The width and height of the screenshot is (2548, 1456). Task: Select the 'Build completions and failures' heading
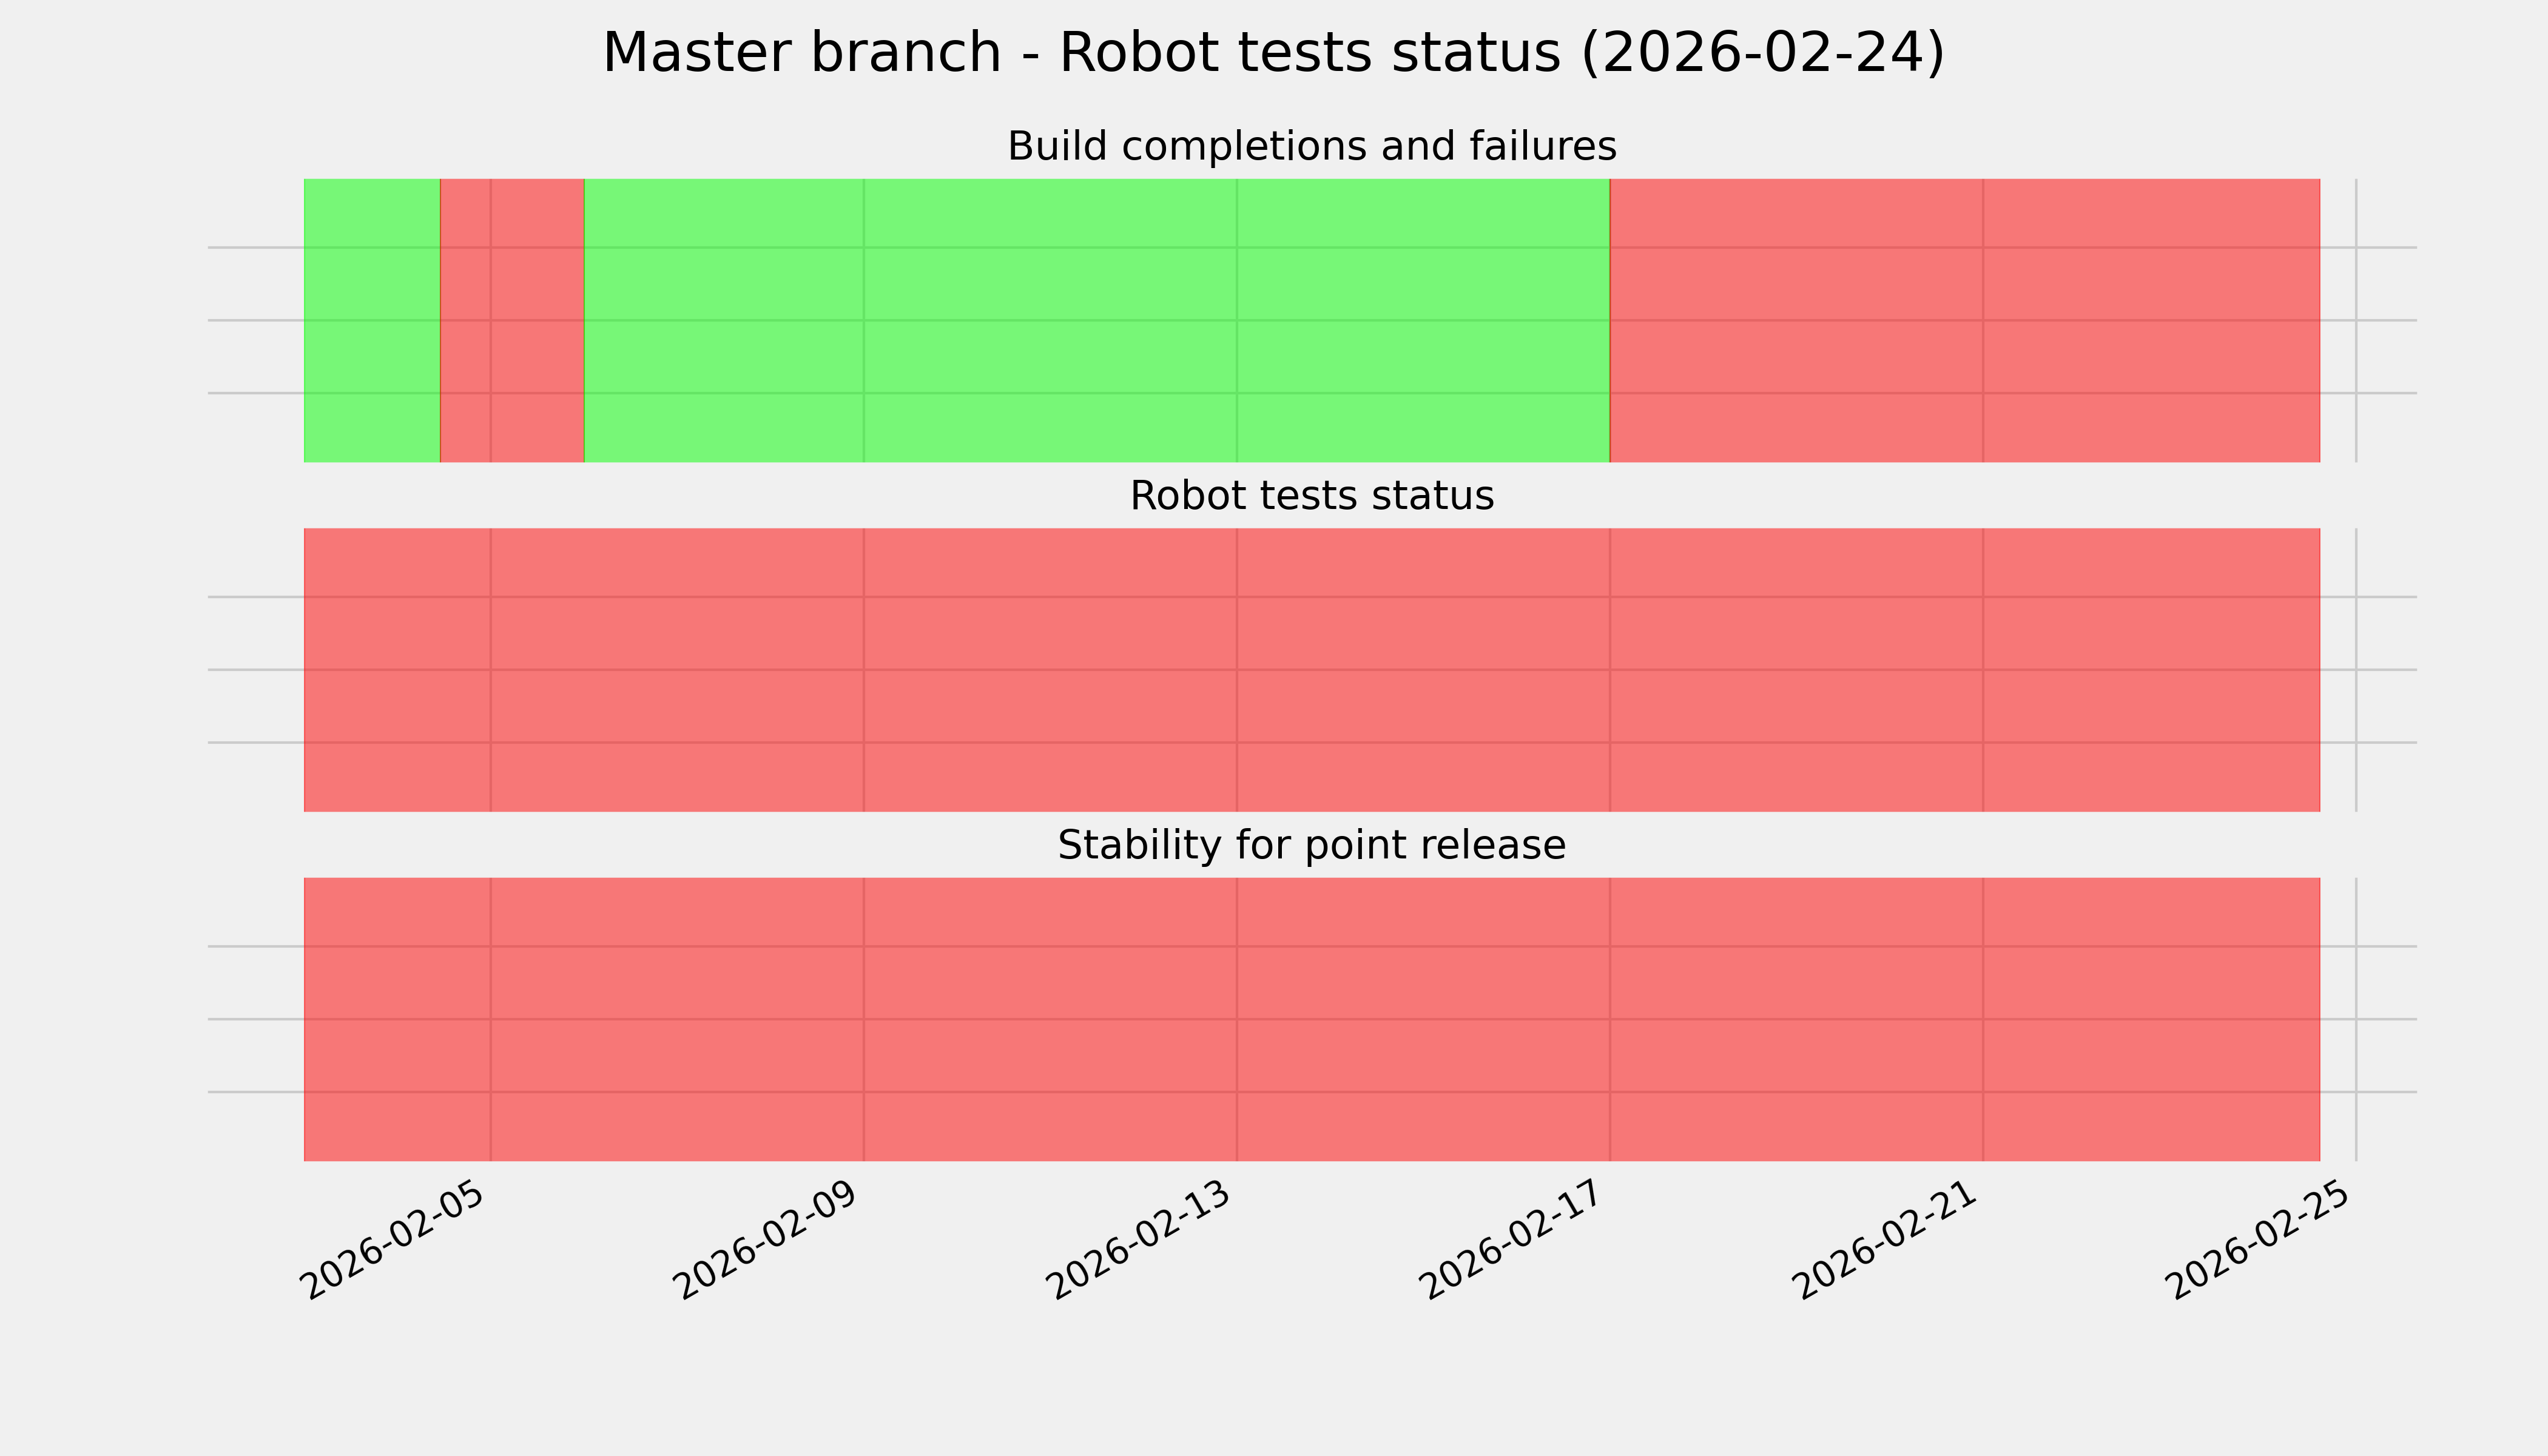coord(1311,147)
